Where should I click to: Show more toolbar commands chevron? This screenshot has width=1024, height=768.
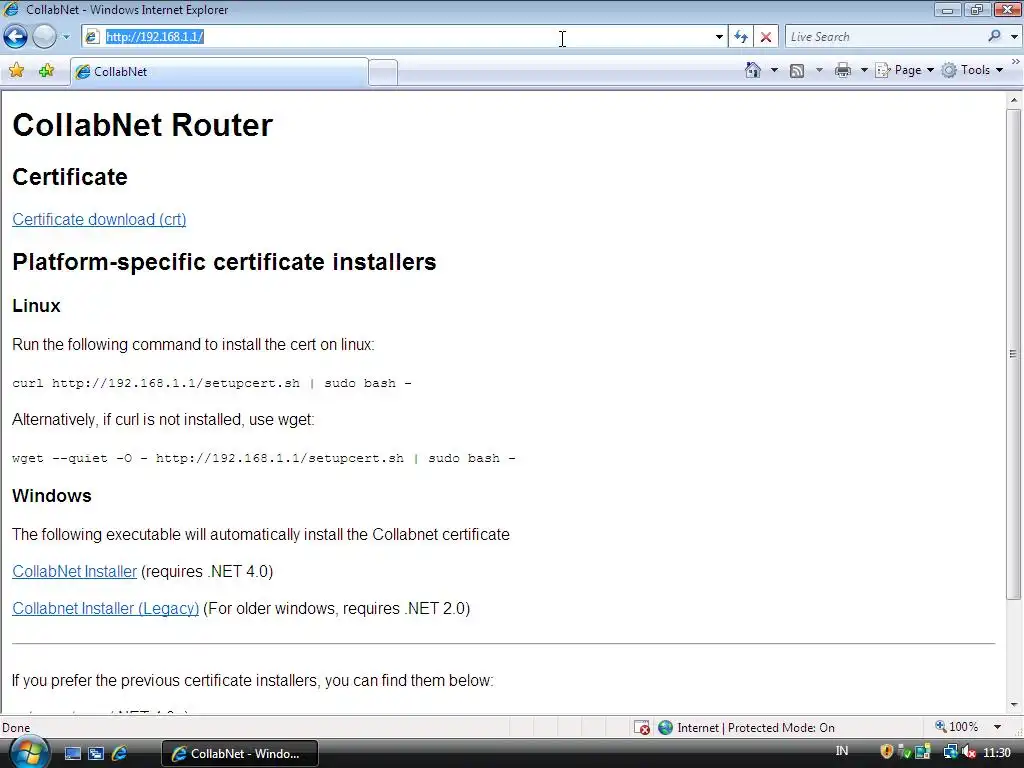coord(1016,61)
